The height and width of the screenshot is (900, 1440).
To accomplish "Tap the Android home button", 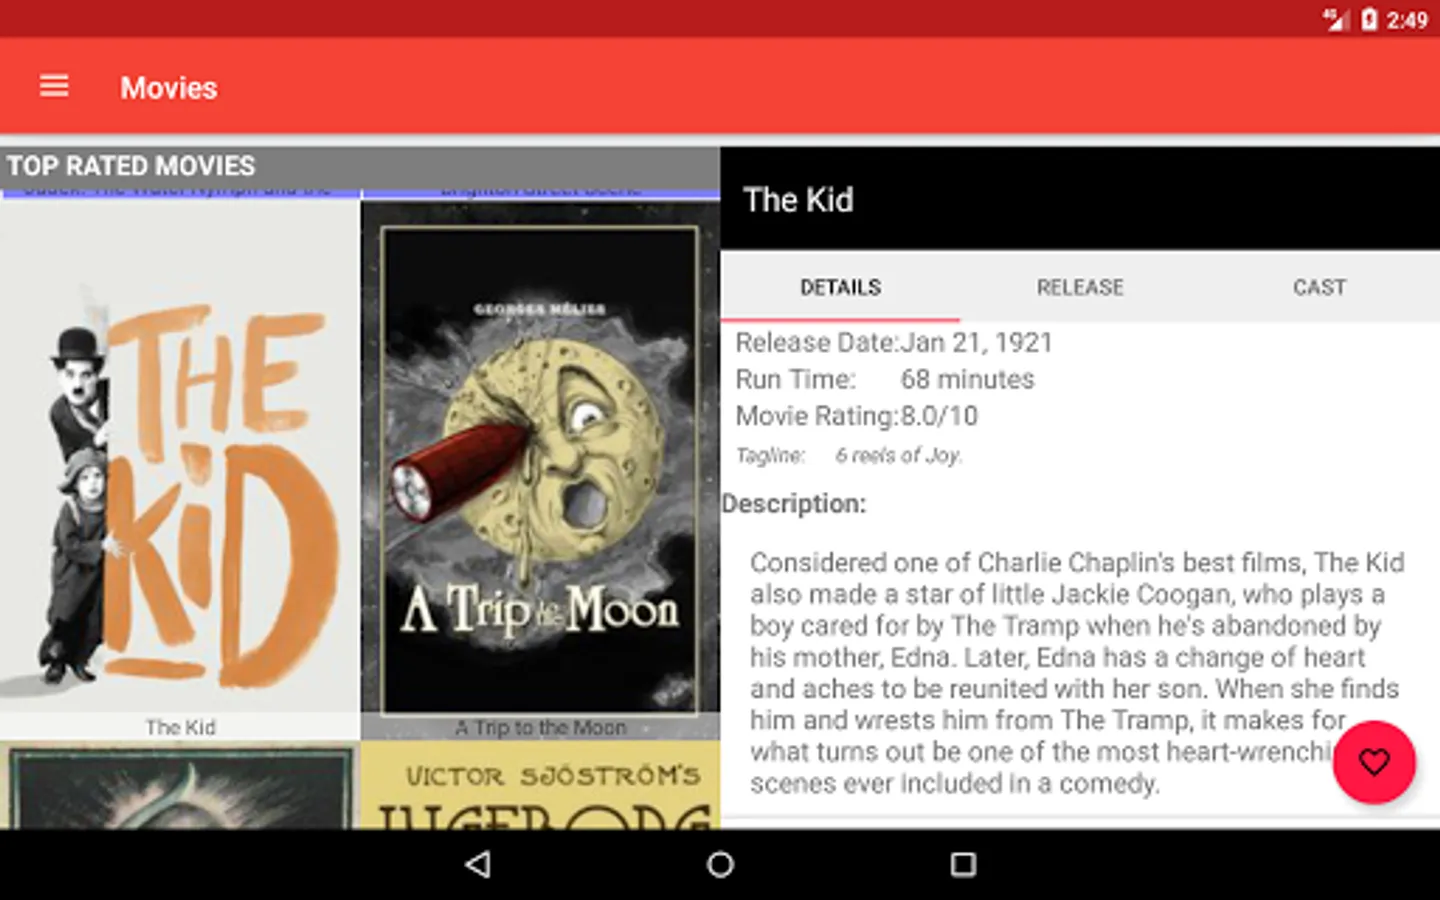I will tap(720, 864).
